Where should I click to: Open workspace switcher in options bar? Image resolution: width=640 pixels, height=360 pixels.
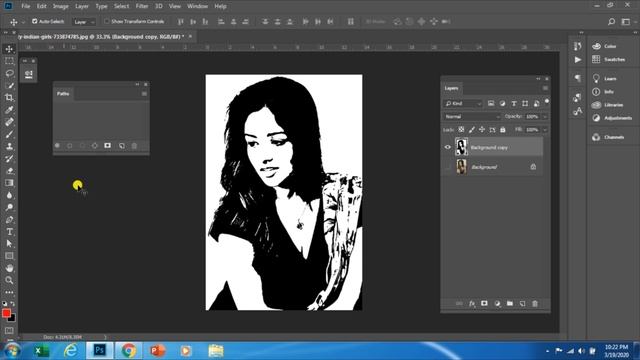click(x=626, y=22)
